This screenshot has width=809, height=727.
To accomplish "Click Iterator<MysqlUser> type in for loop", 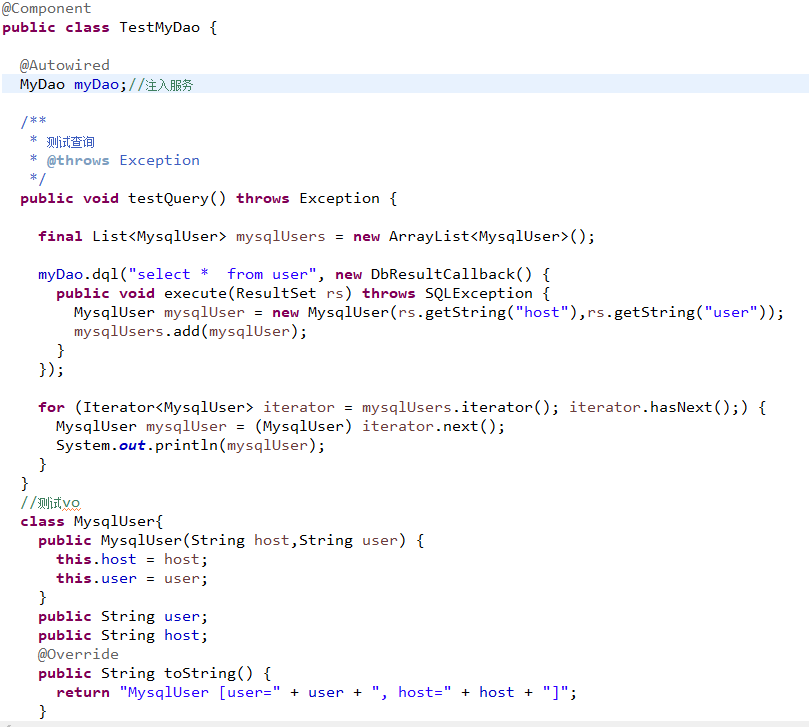I will click(x=168, y=408).
